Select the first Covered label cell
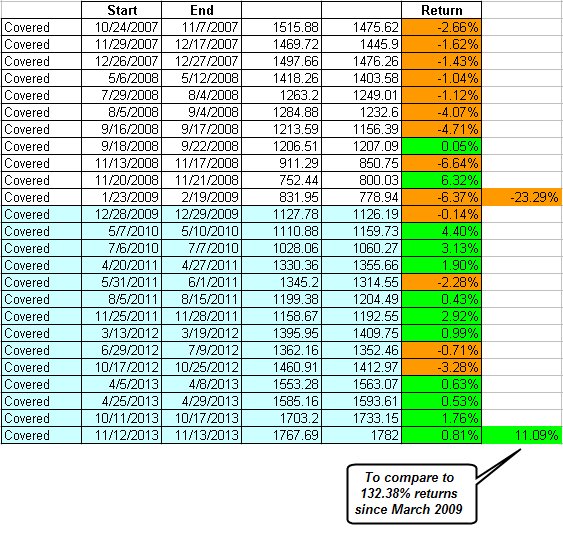Viewport: 563px width, 543px height. pyautogui.click(x=41, y=27)
